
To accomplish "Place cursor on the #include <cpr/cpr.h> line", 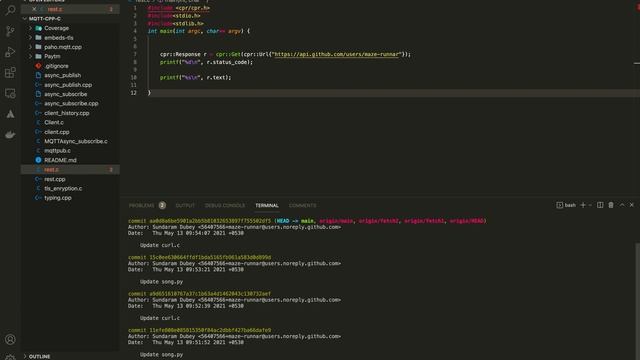I will tap(179, 8).
